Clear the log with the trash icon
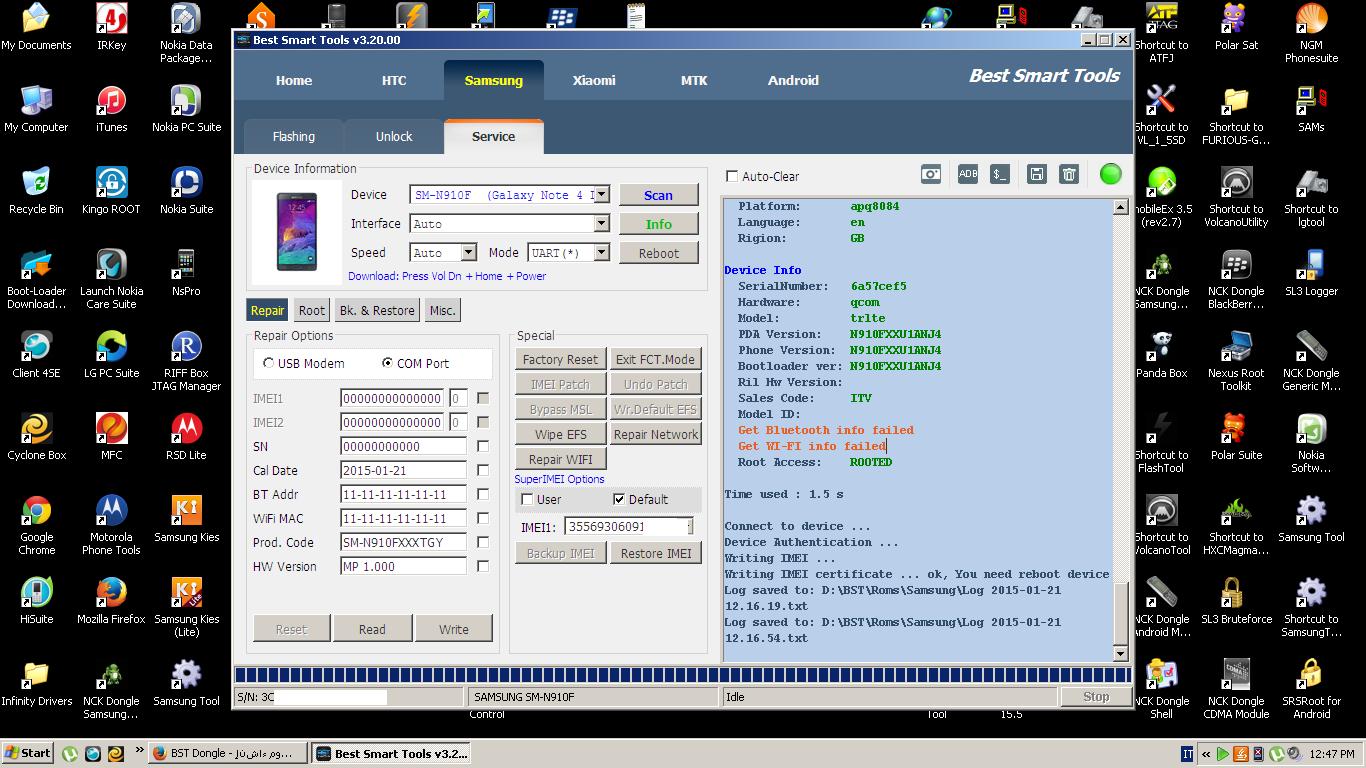Image resolution: width=1366 pixels, height=768 pixels. point(1069,174)
